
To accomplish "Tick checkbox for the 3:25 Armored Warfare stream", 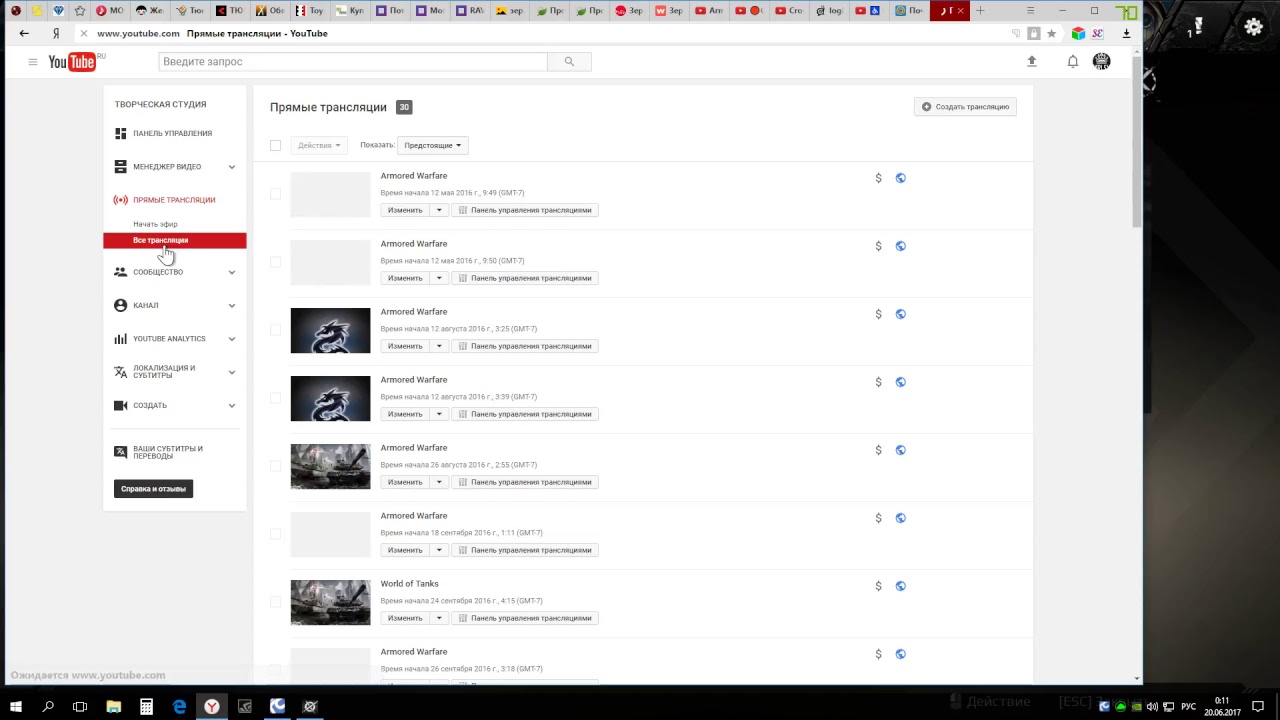I will pyautogui.click(x=275, y=330).
